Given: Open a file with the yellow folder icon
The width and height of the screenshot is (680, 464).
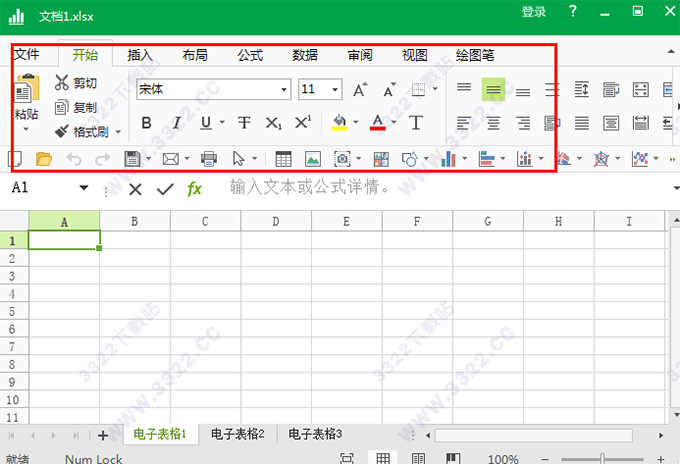Looking at the screenshot, I should (44, 159).
